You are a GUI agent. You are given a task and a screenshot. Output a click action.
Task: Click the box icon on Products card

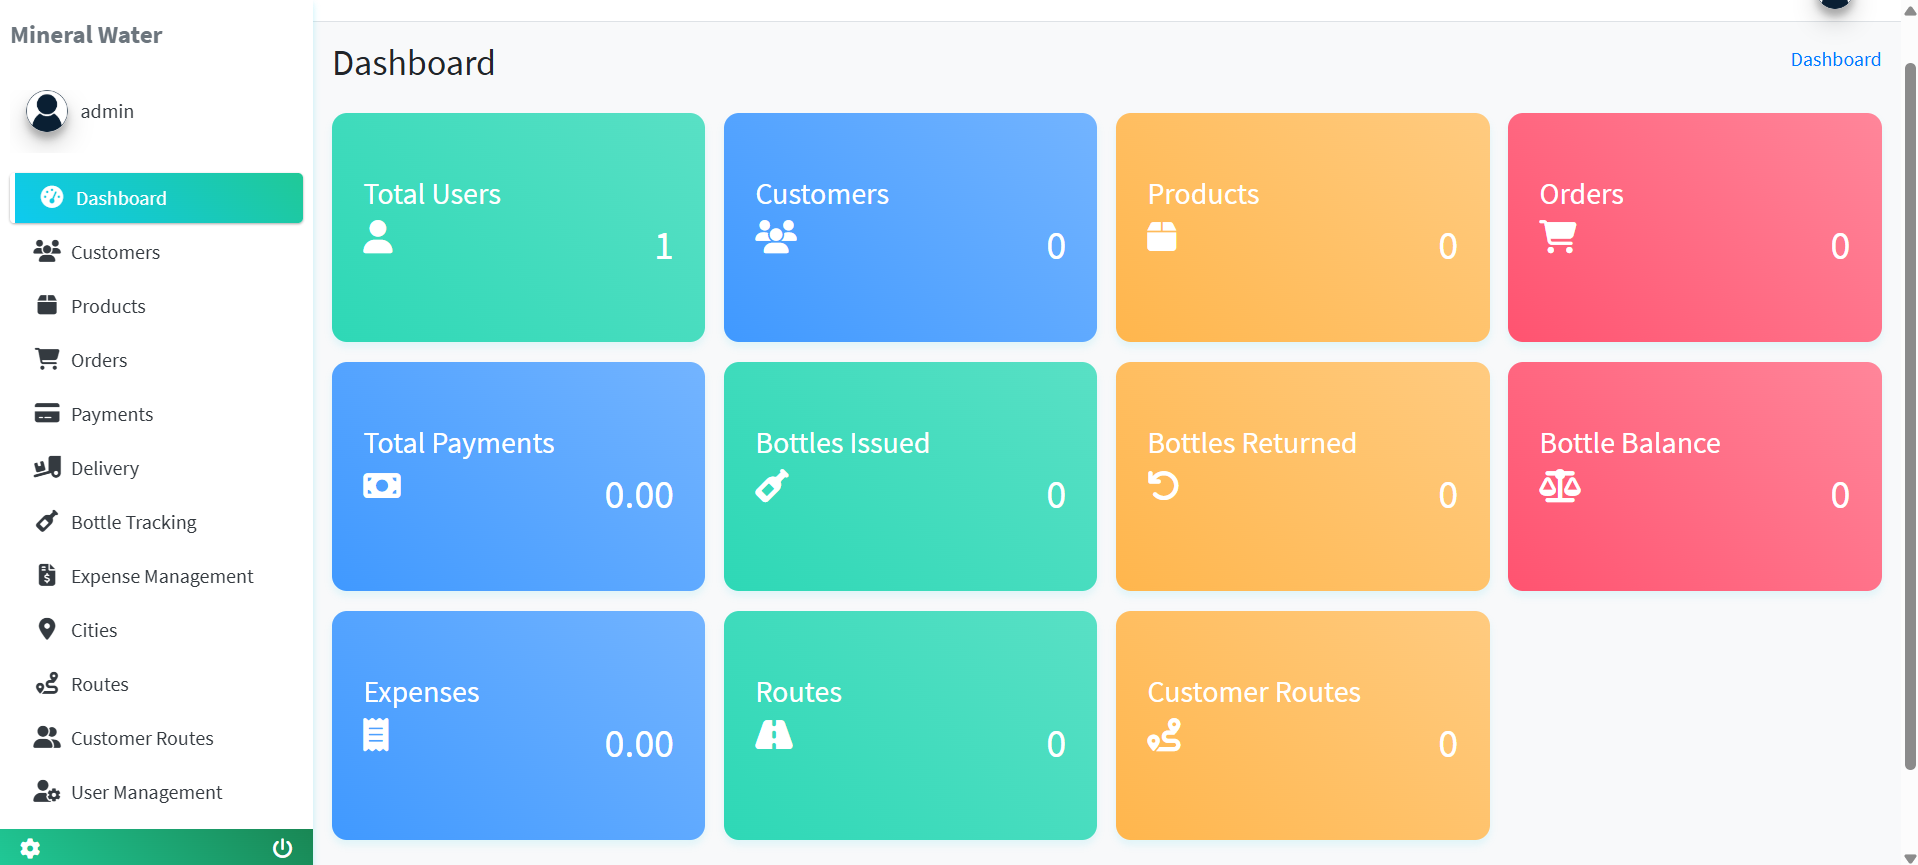[1162, 237]
